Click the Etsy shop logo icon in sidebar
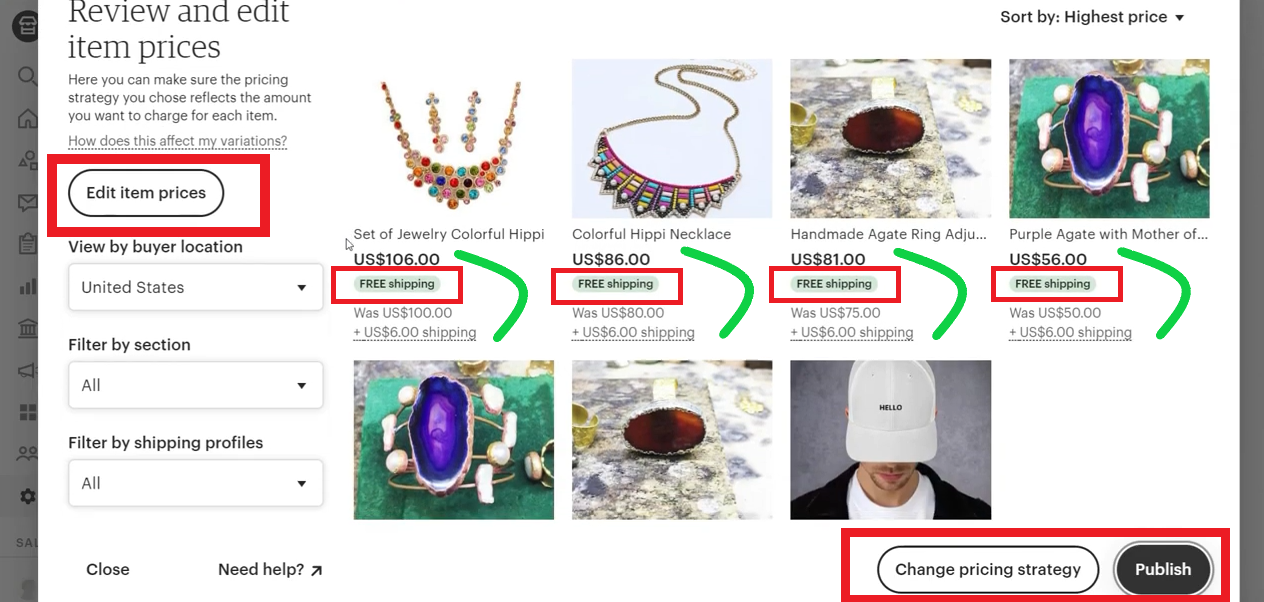 (25, 26)
